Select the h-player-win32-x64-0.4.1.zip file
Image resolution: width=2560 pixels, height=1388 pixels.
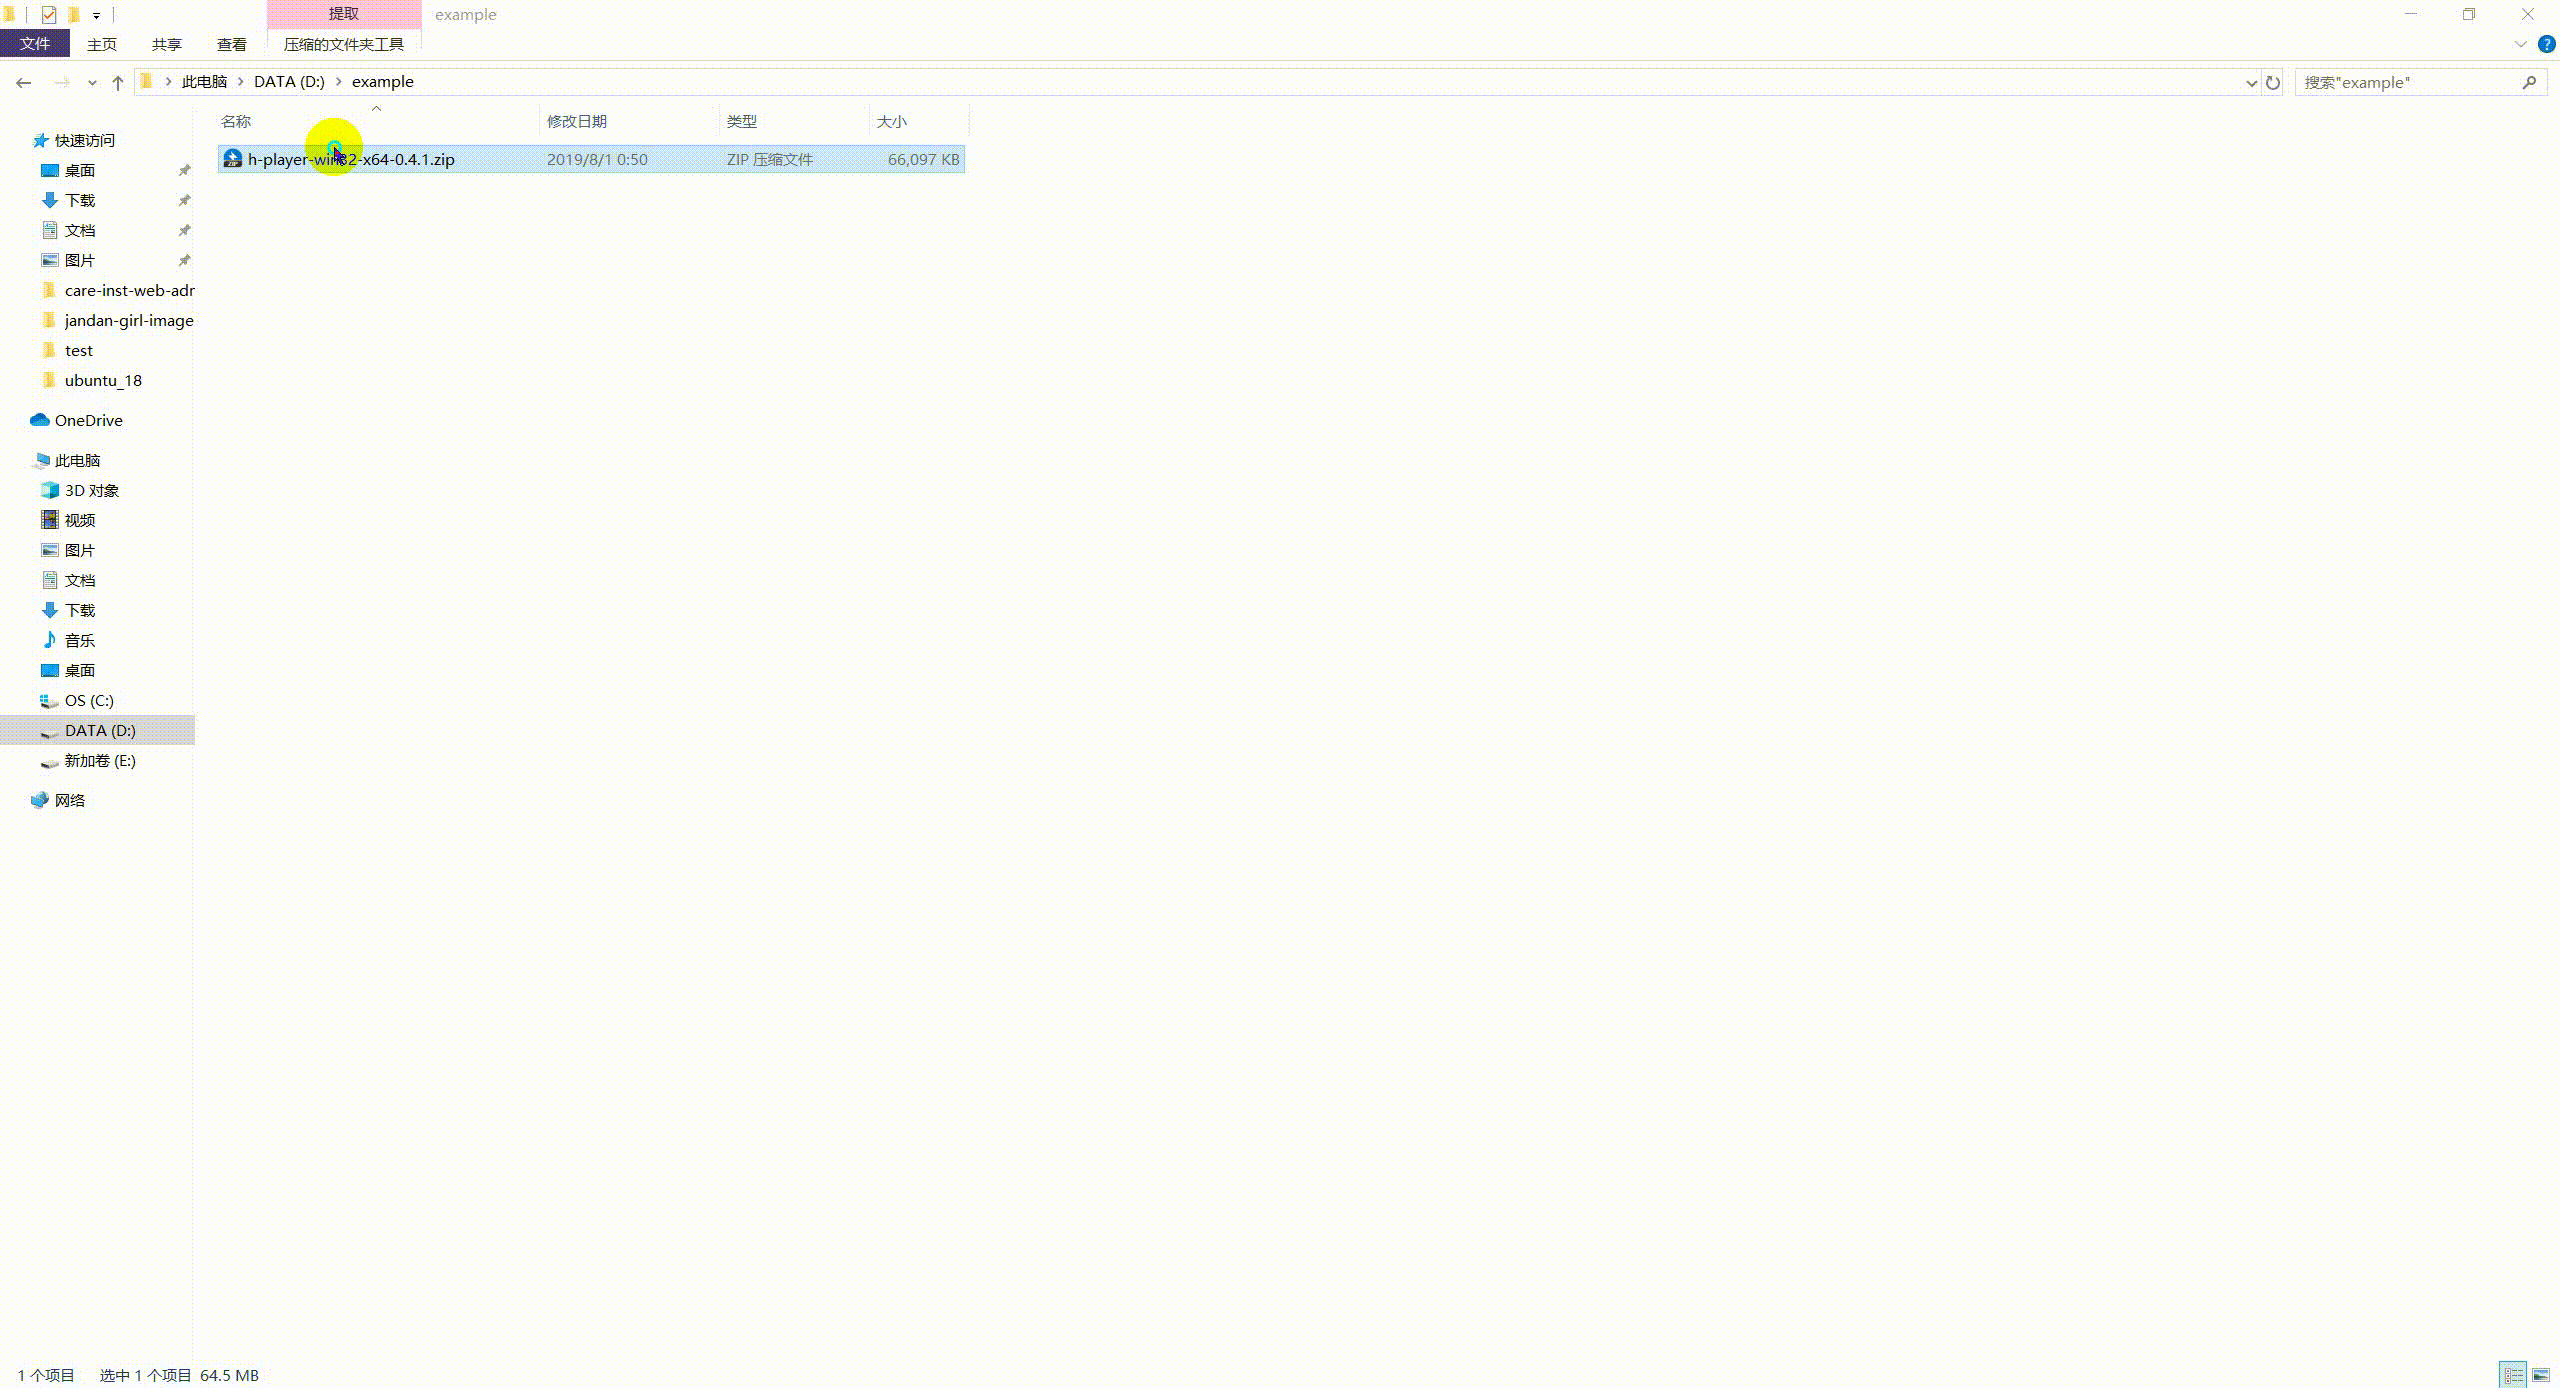coord(351,159)
